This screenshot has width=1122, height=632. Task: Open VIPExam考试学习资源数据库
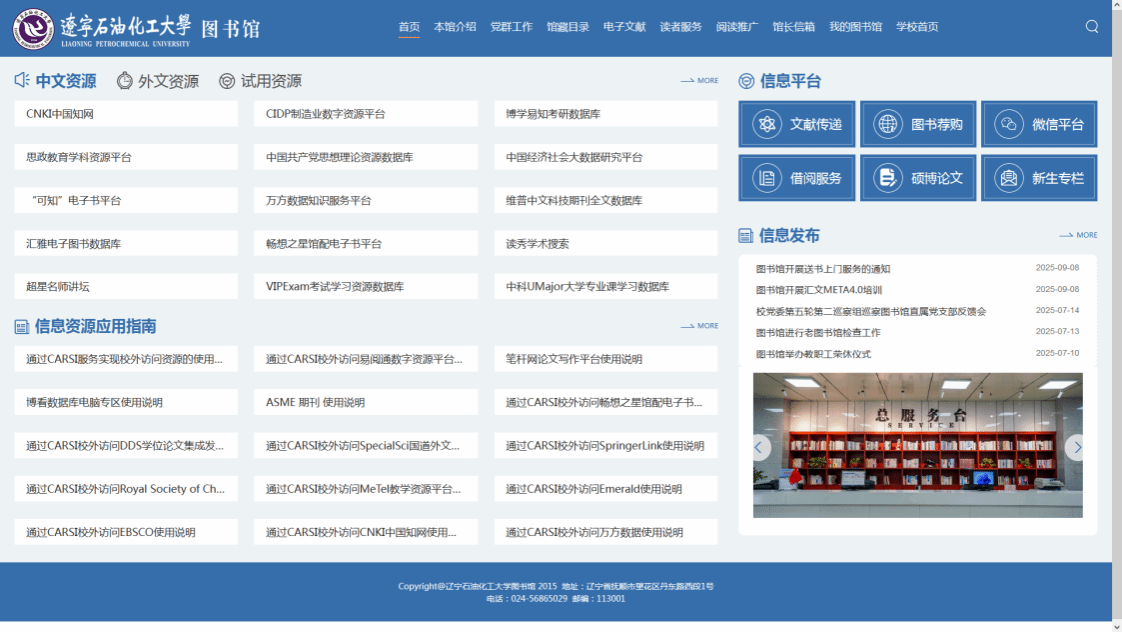click(366, 286)
